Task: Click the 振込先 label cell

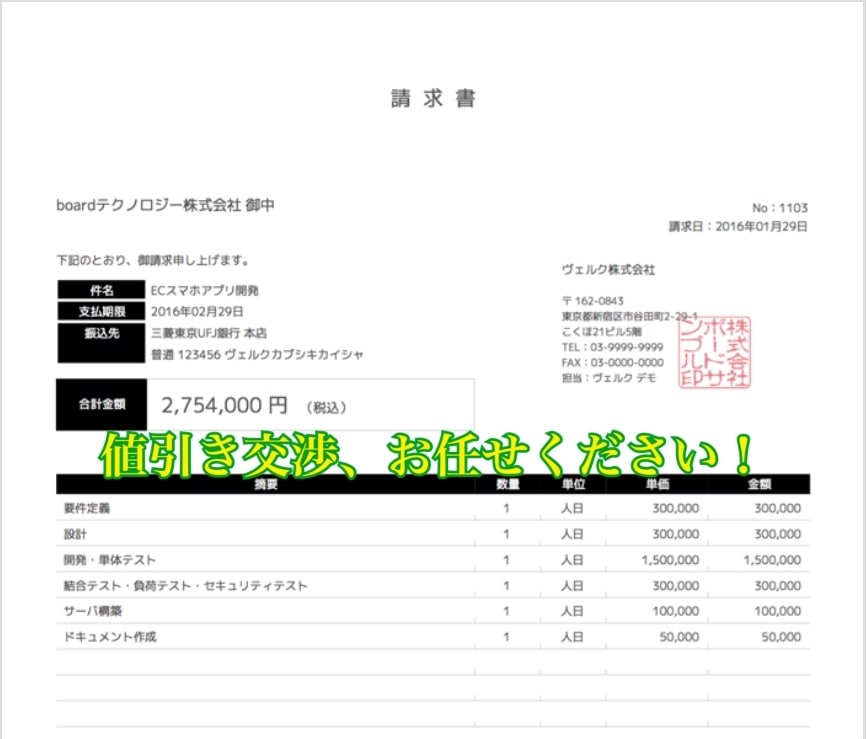Action: pyautogui.click(x=101, y=343)
